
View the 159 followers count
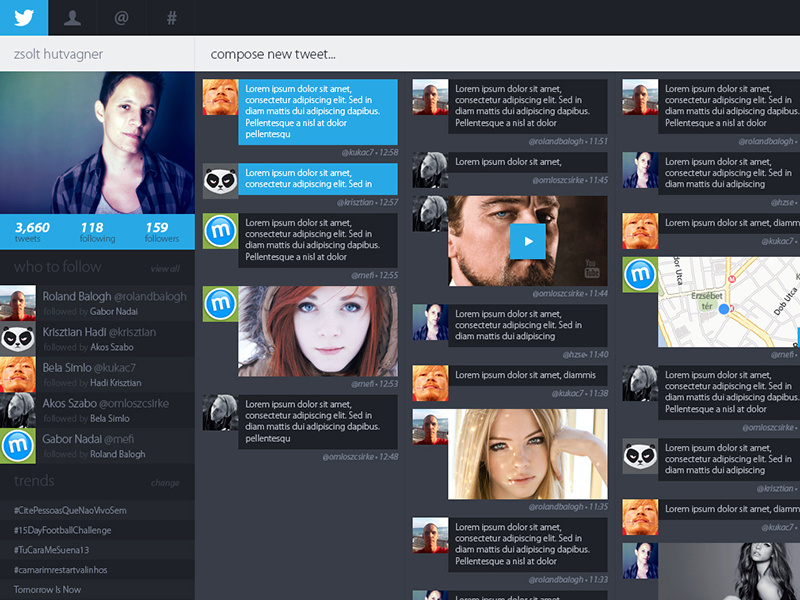pos(162,232)
